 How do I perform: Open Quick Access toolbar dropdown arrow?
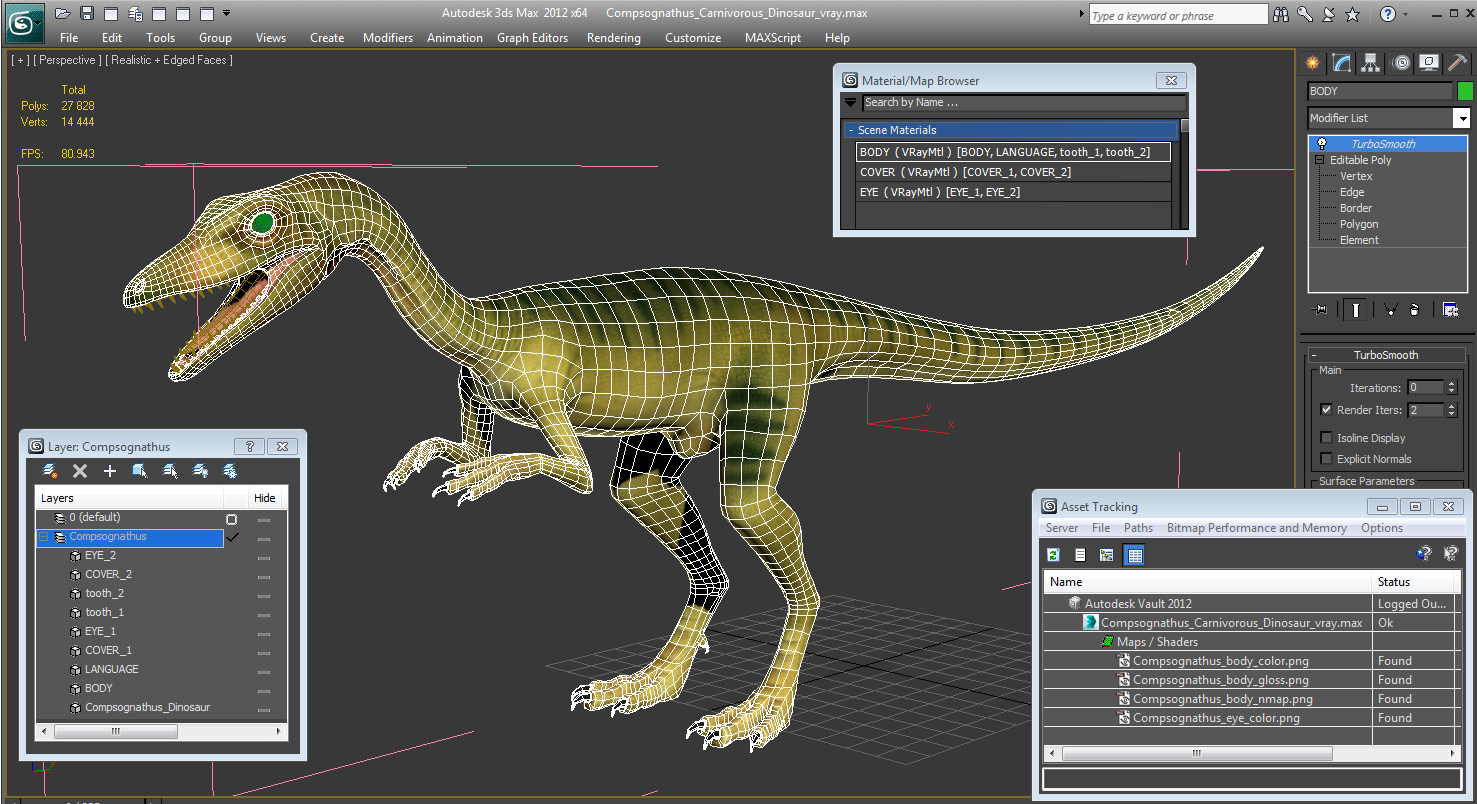click(x=226, y=14)
